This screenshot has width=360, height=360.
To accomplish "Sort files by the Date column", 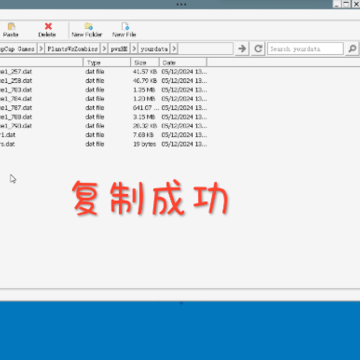I will click(183, 62).
